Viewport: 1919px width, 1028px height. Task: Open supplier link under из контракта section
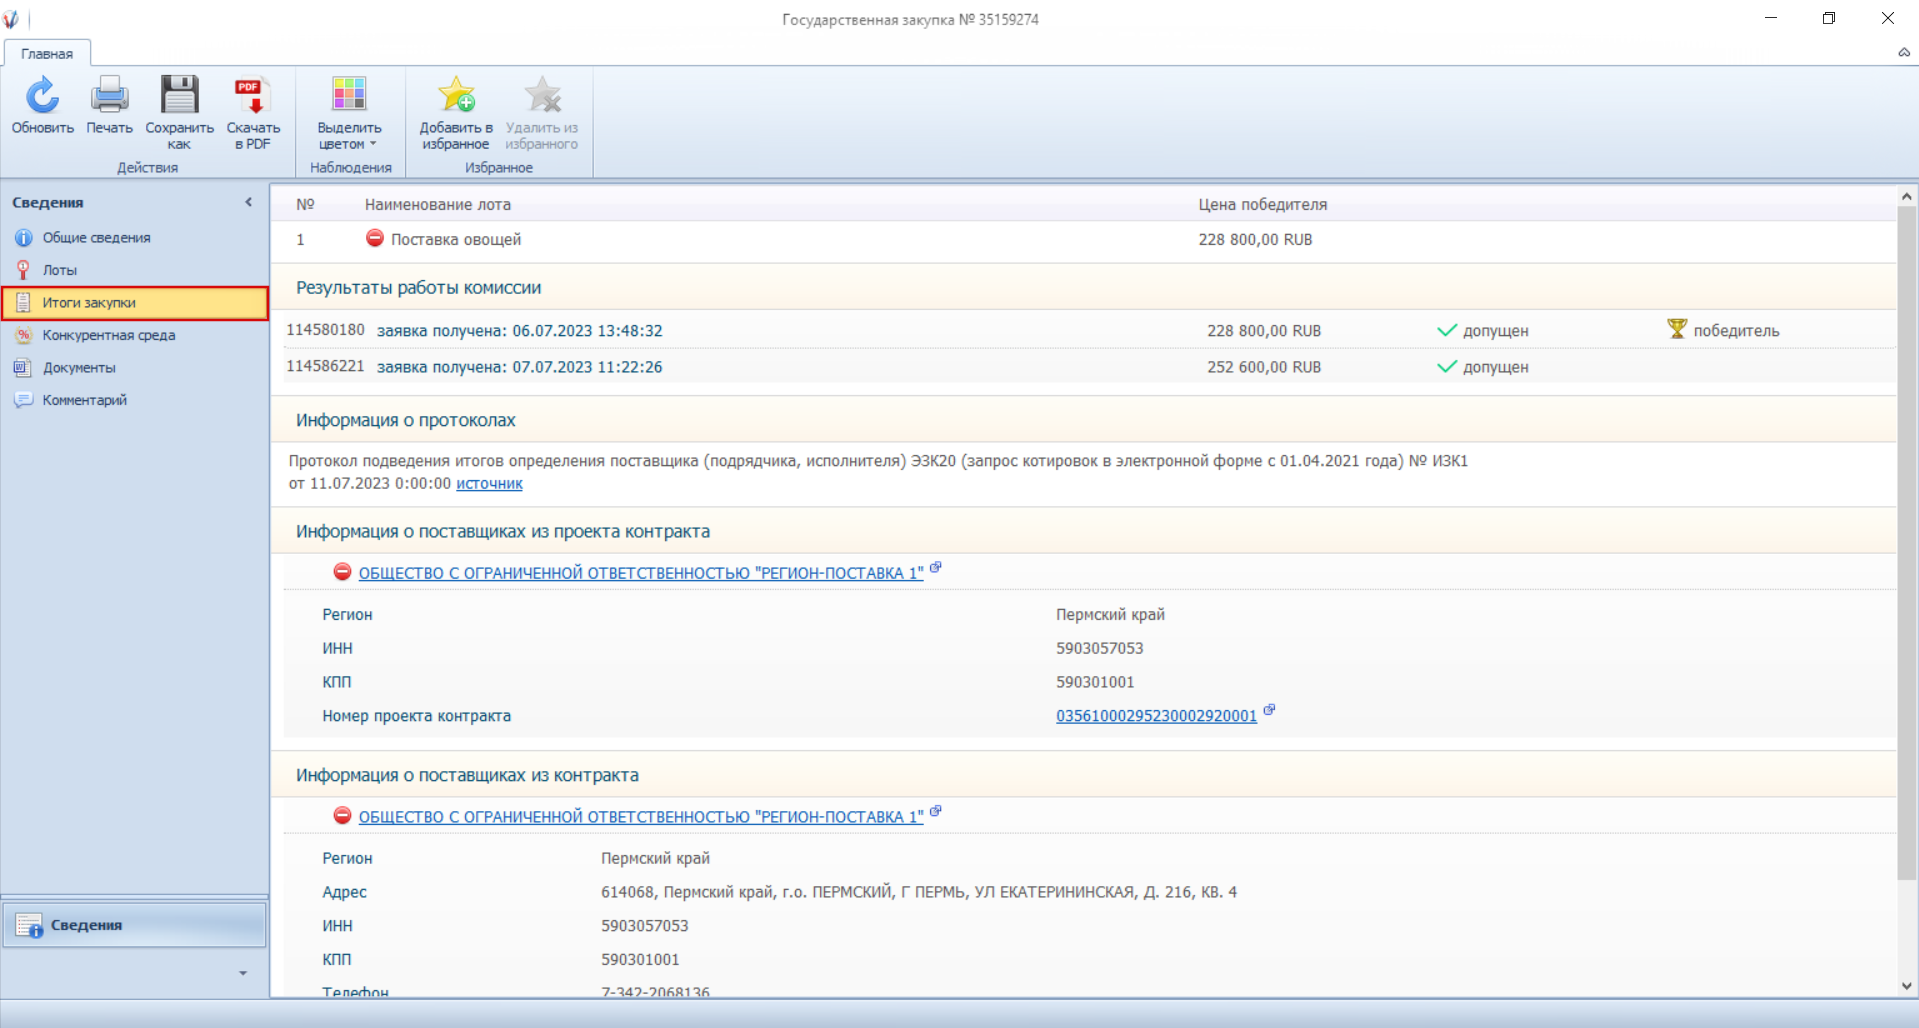[641, 817]
